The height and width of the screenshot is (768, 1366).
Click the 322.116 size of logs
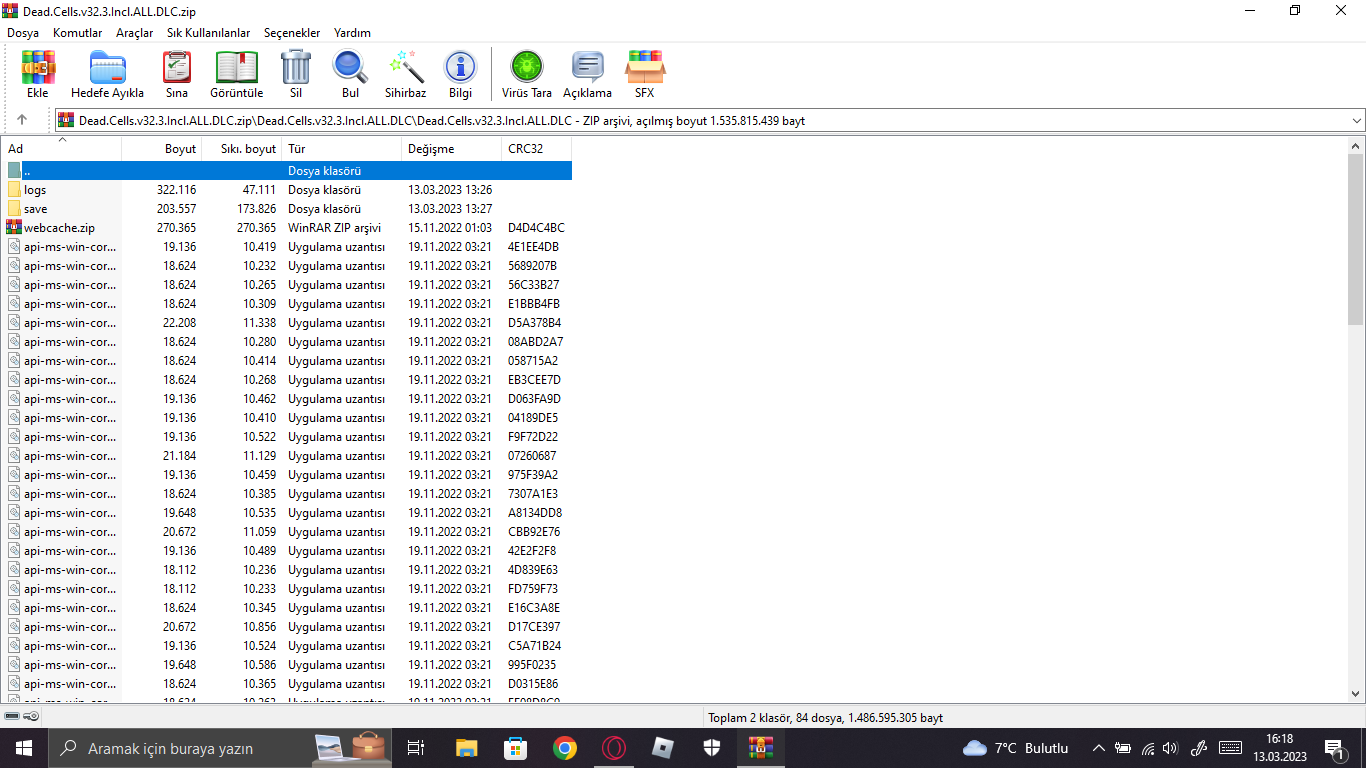[x=176, y=190]
